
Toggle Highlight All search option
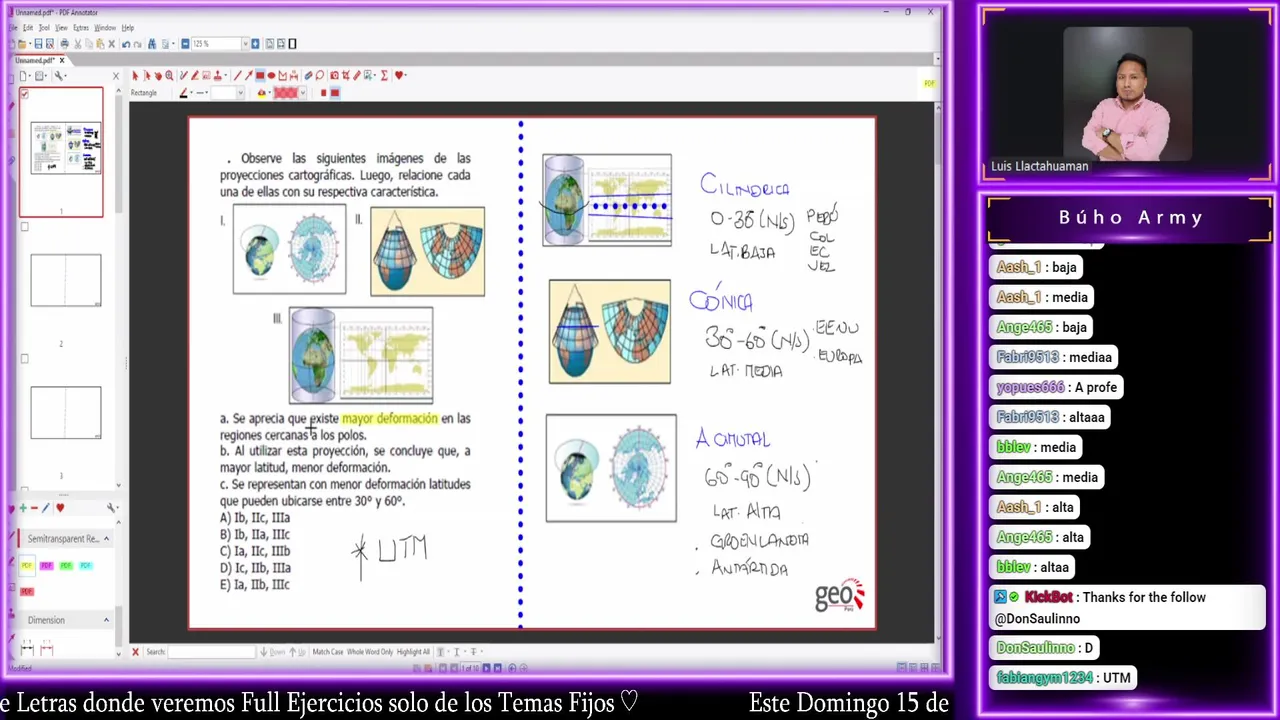tap(413, 652)
